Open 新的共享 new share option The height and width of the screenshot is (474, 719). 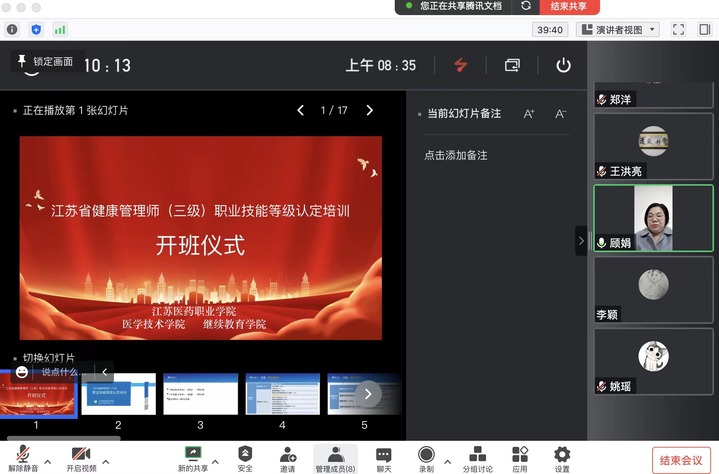(x=193, y=457)
